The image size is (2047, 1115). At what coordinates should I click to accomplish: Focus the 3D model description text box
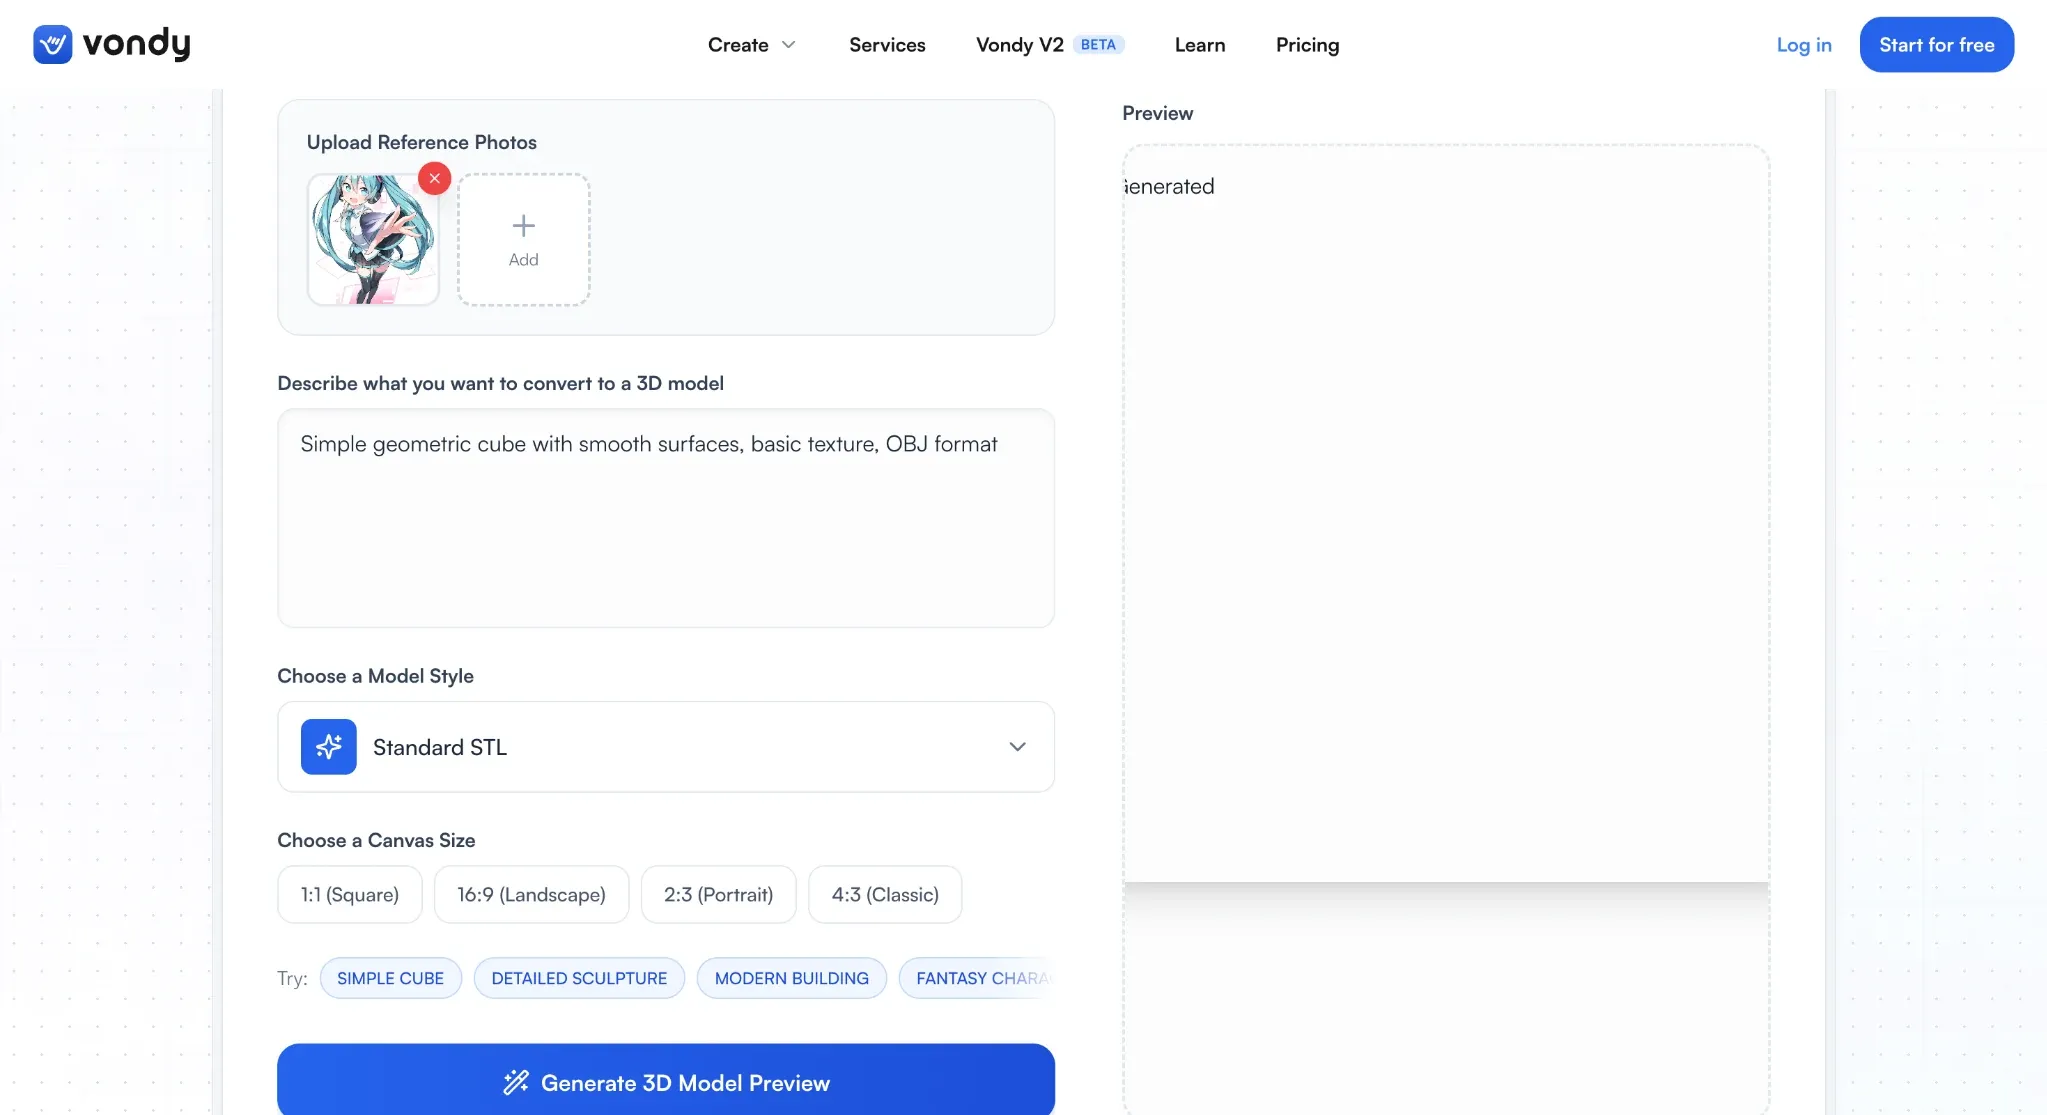point(666,518)
